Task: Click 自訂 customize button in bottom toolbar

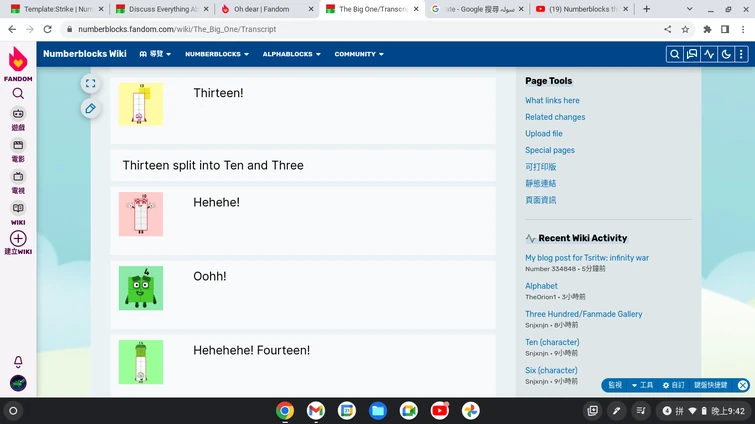Action: pyautogui.click(x=674, y=385)
